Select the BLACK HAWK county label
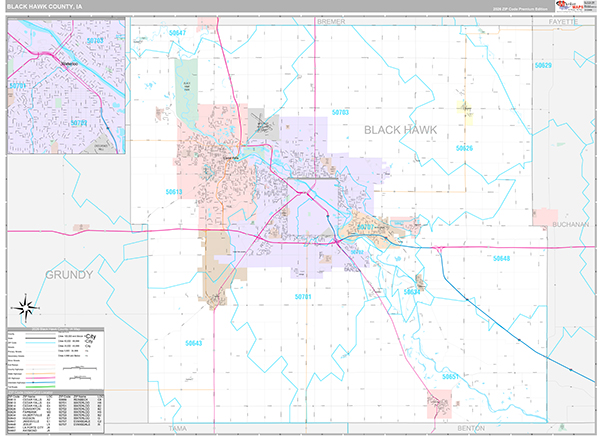 (408, 129)
